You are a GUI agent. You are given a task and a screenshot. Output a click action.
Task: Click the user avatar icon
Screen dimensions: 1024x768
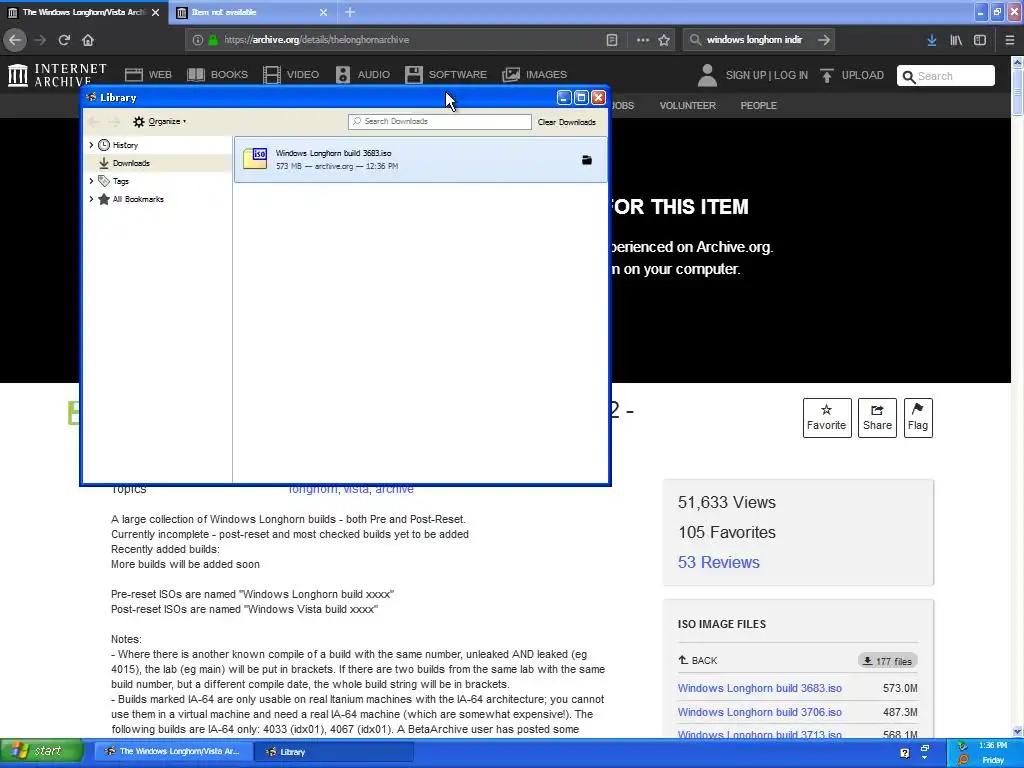[x=707, y=75]
